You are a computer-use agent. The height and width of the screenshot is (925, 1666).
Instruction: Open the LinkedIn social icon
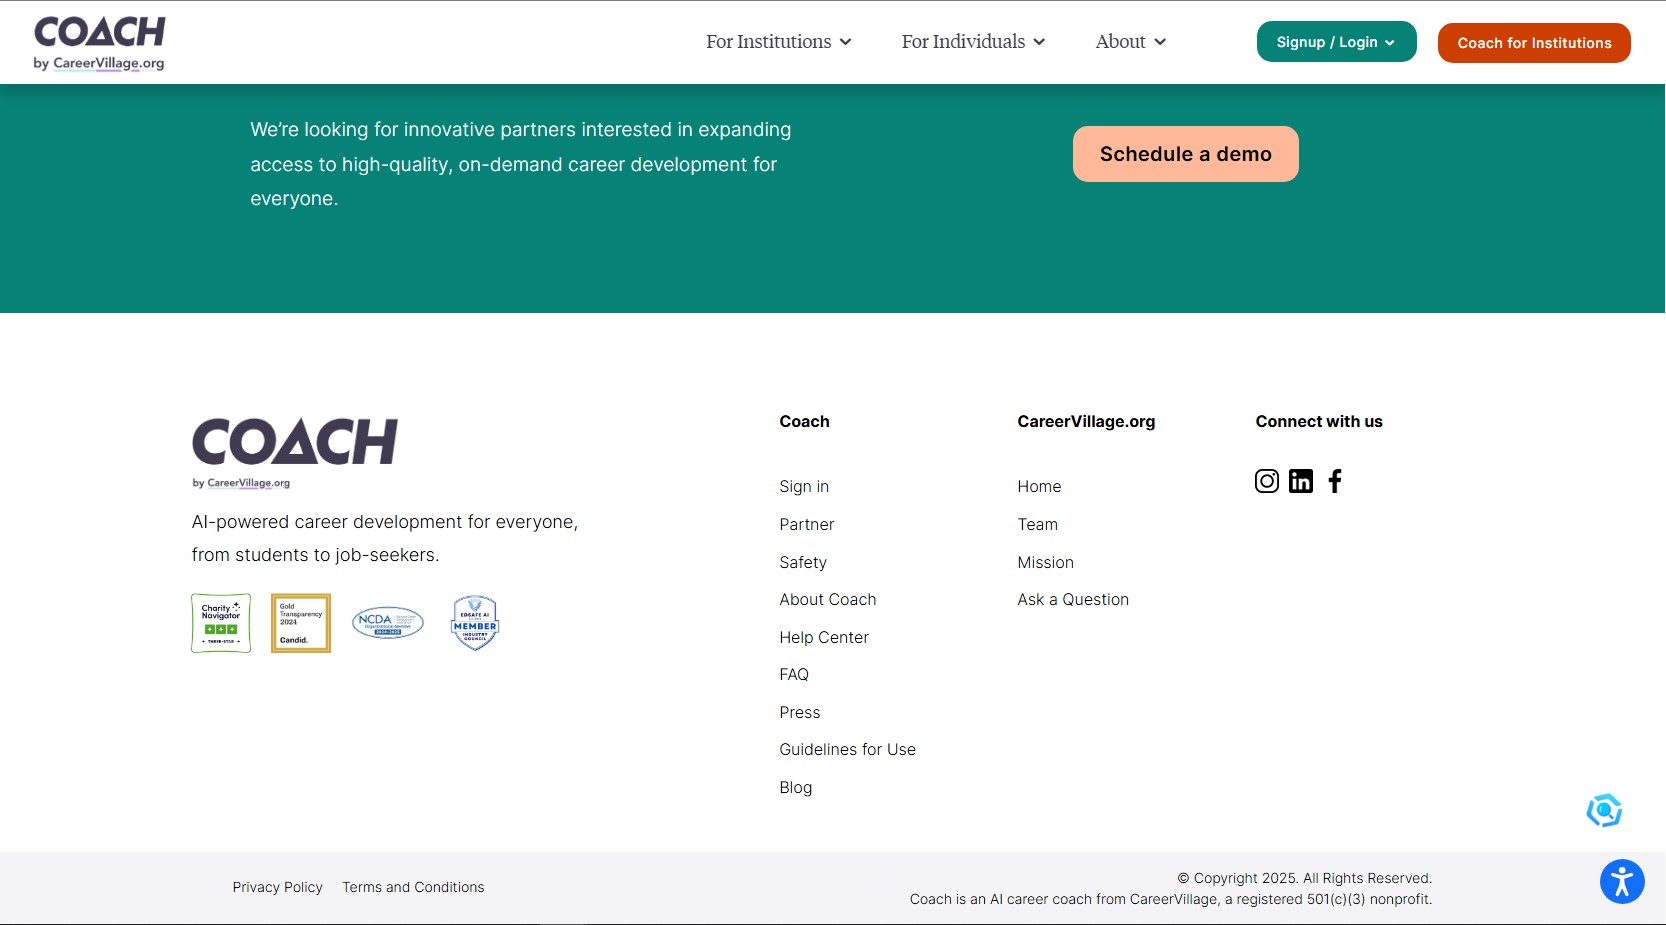(1300, 481)
